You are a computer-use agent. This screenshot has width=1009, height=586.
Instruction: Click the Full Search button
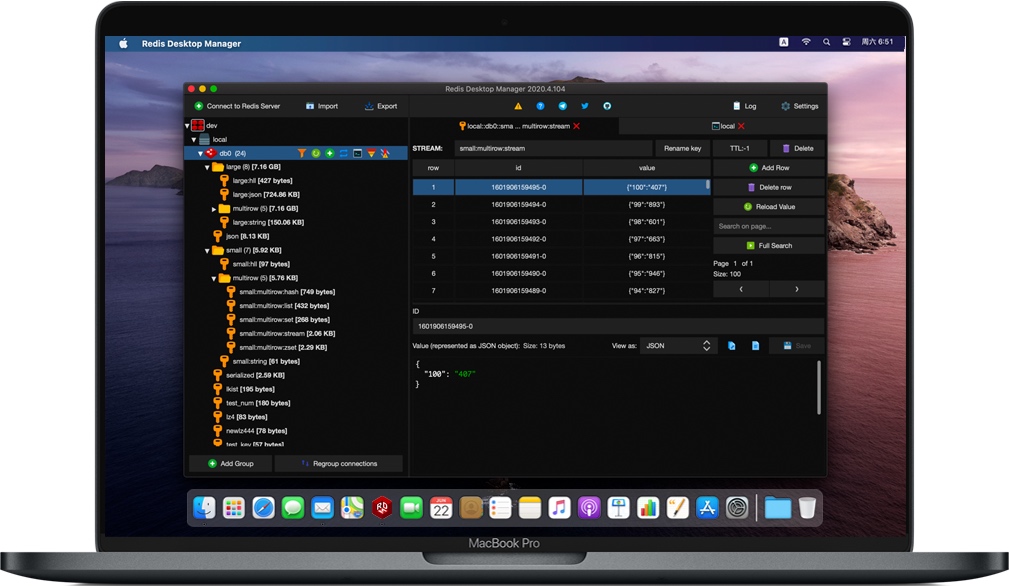[x=768, y=245]
